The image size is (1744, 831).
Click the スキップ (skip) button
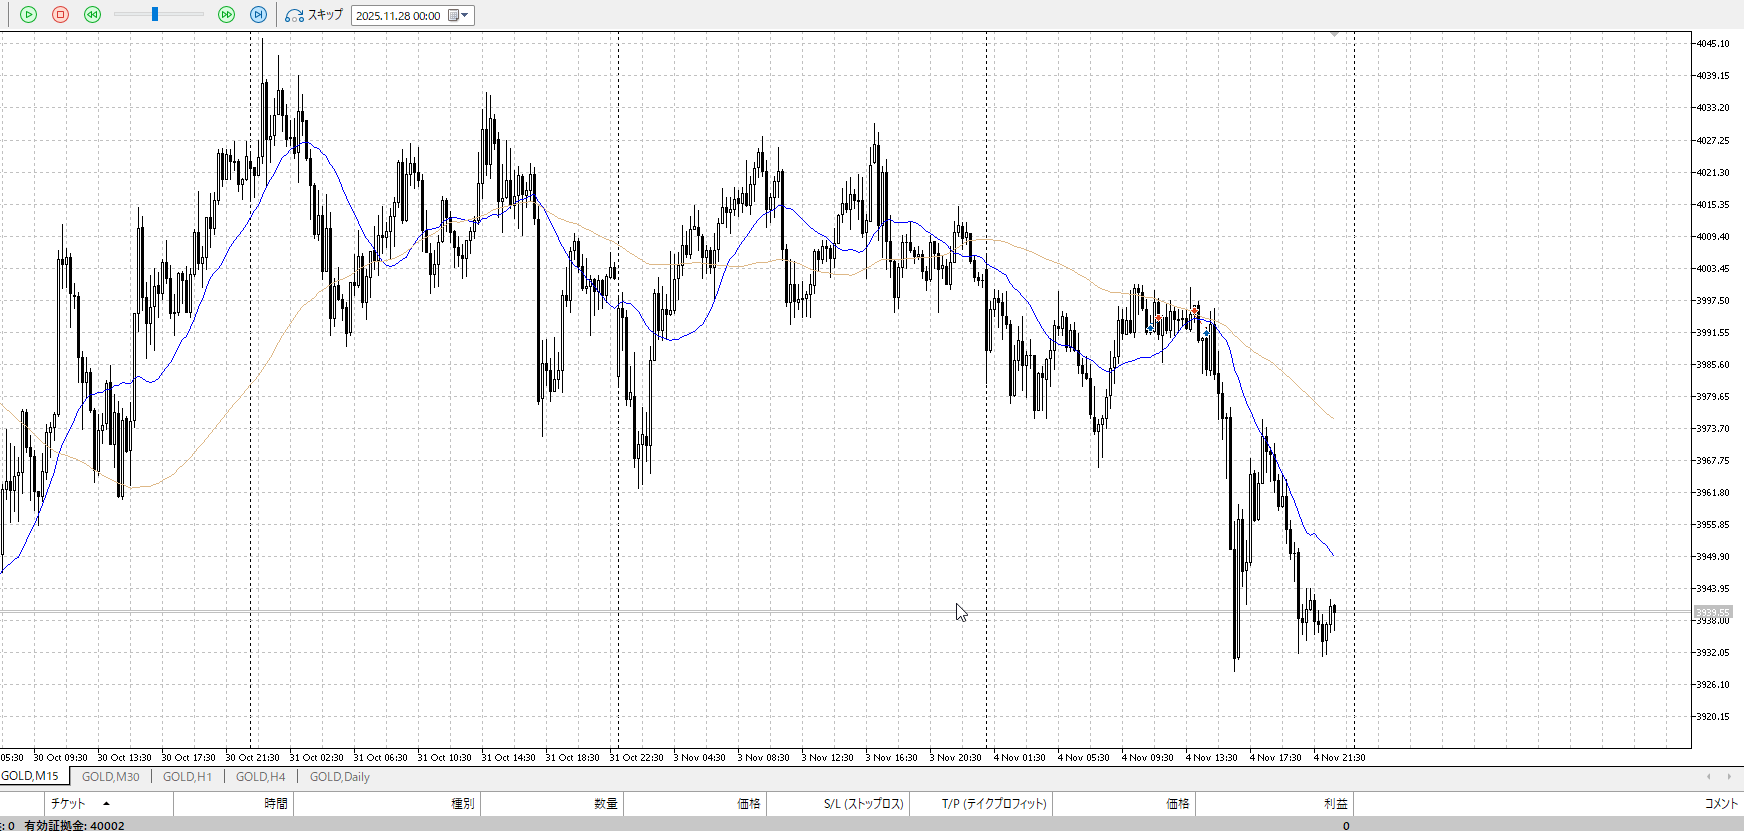coord(314,15)
